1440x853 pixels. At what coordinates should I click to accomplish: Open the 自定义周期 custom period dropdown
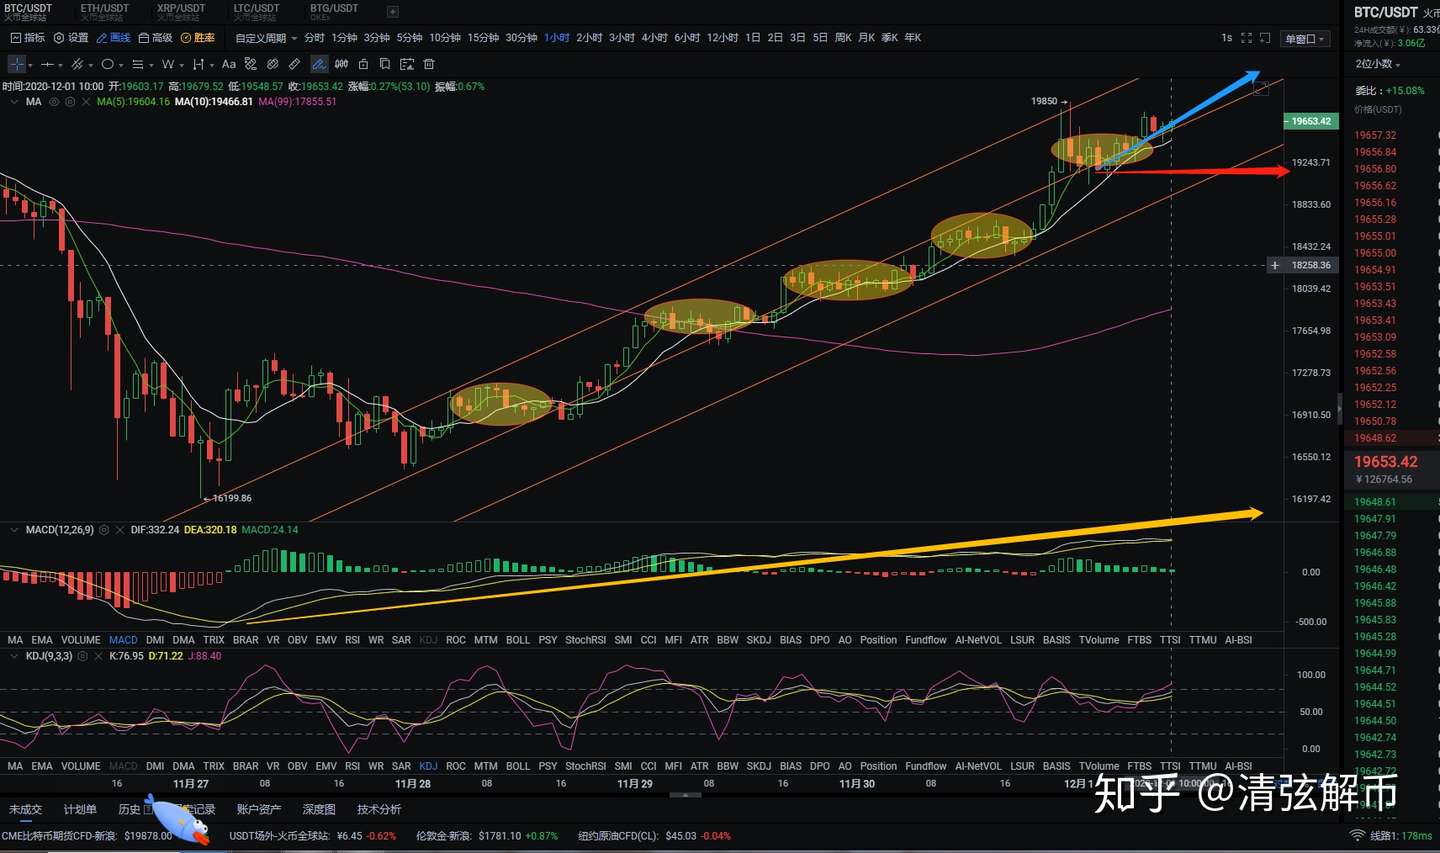coord(266,38)
